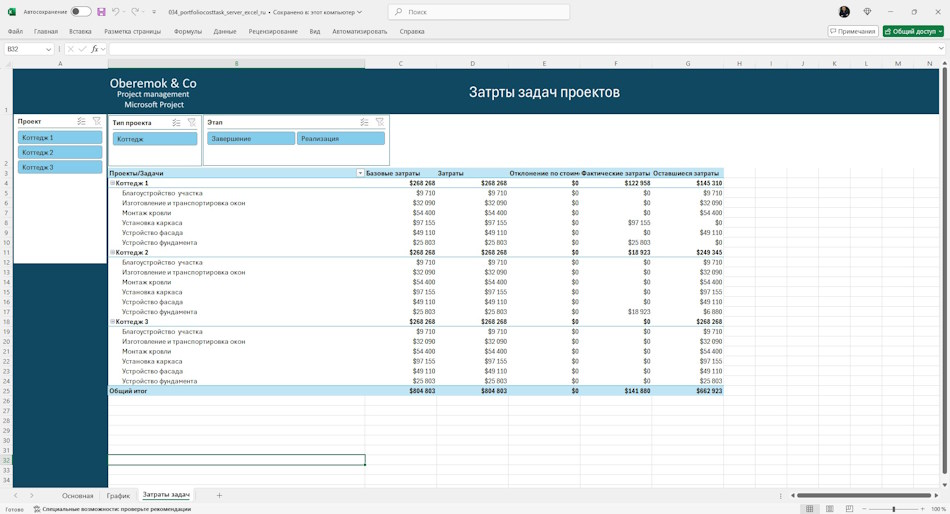Open the Файл menu
Screen dimensions: 950x514
[x=15, y=31]
